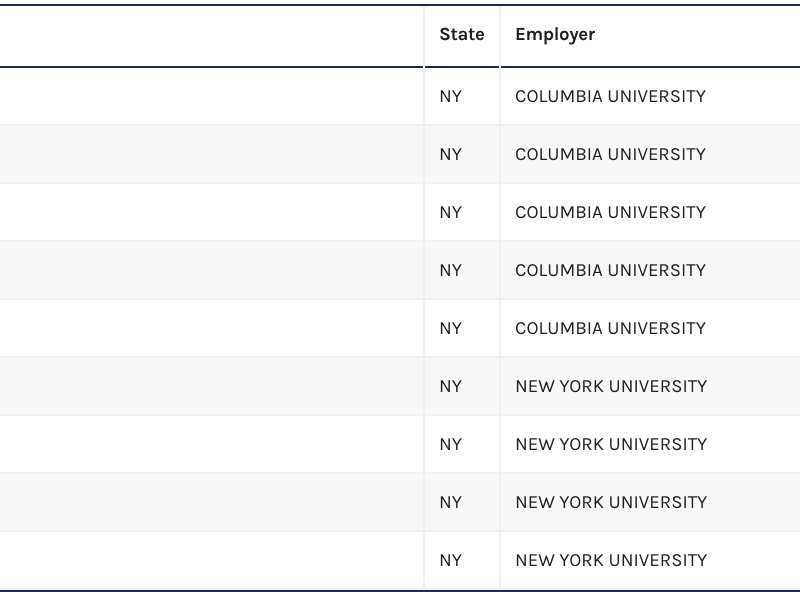Select the last NEW YORK UNIVERSITY employer cell
The image size is (800, 592).
[611, 560]
